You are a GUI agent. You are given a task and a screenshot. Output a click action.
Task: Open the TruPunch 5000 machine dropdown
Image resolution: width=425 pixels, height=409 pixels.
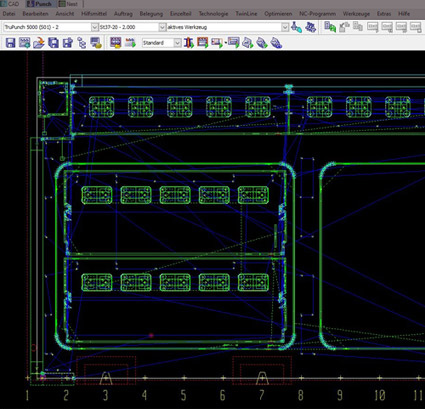click(95, 27)
